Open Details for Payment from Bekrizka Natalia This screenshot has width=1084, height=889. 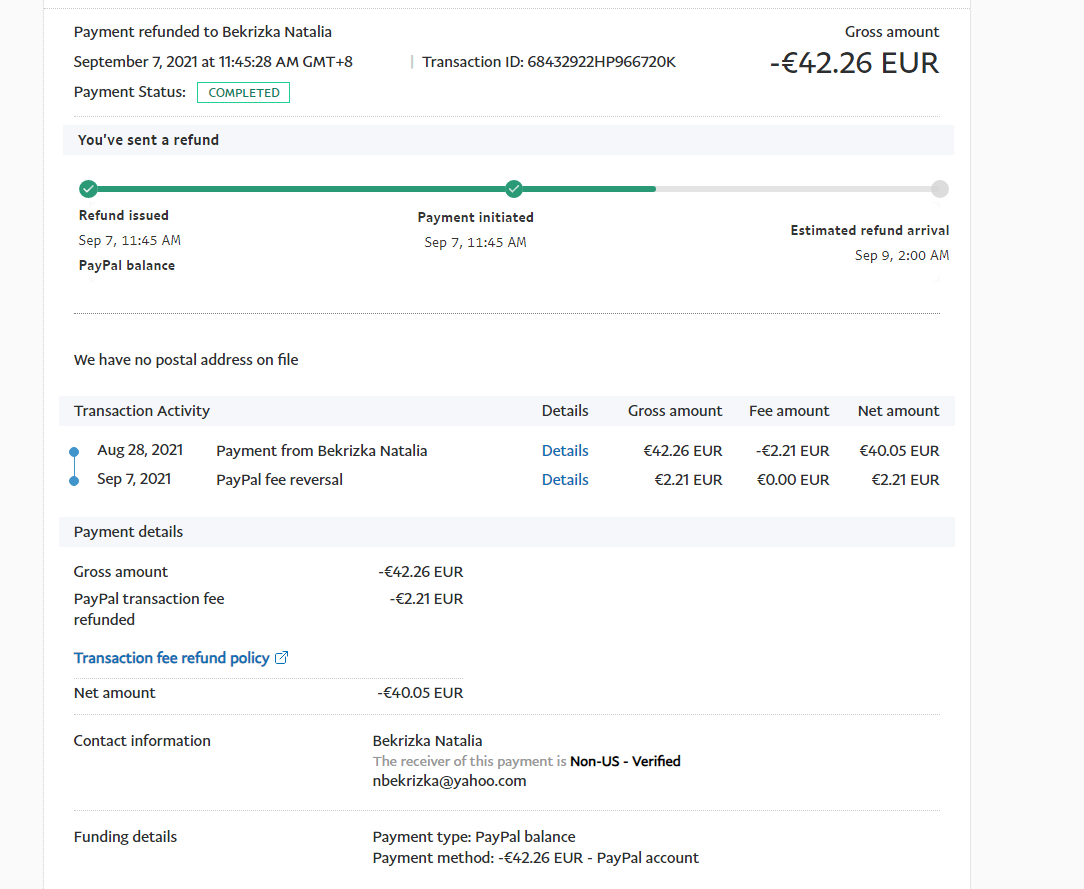coord(565,451)
